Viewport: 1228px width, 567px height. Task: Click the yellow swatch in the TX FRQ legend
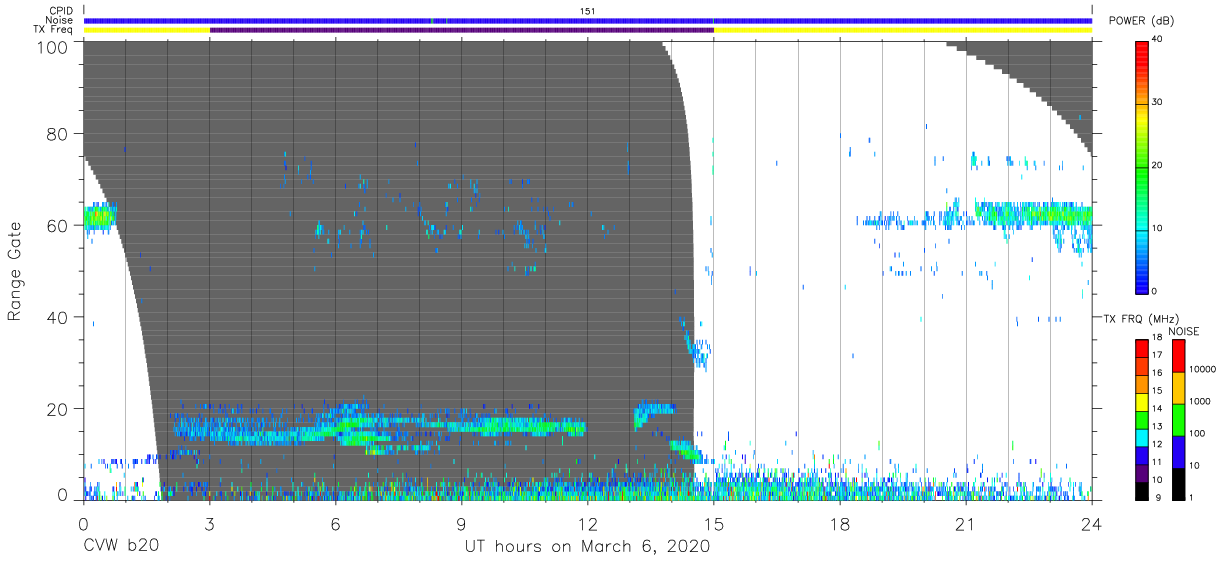[x=1141, y=400]
